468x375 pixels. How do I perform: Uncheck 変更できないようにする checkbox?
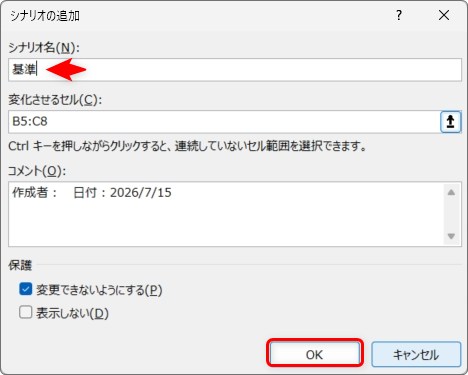coord(26,289)
